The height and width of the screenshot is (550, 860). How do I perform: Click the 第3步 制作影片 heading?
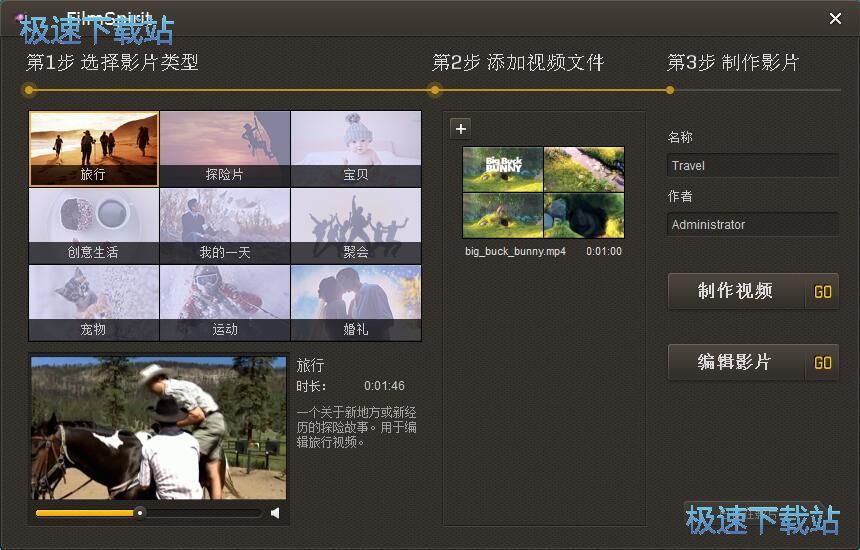point(733,63)
